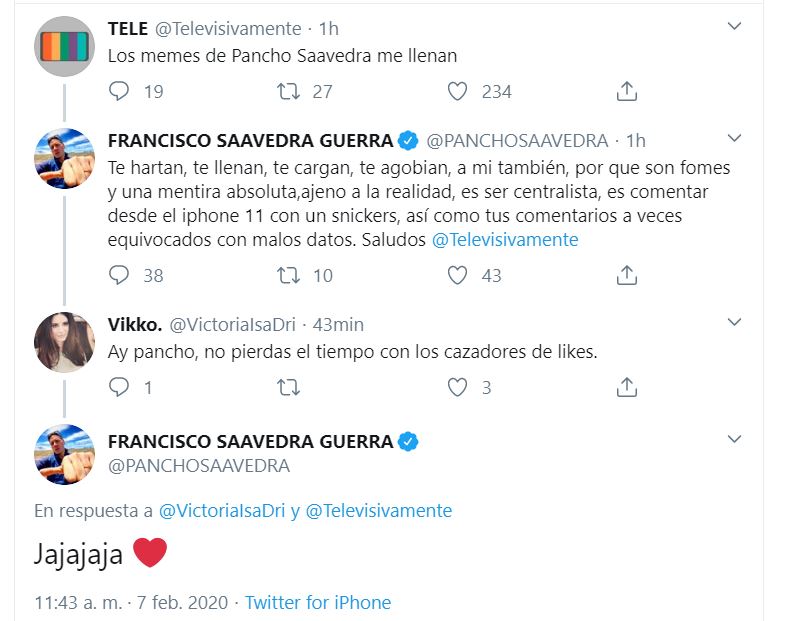
Task: Open more options chevron on TELE's tweet
Action: click(x=734, y=26)
